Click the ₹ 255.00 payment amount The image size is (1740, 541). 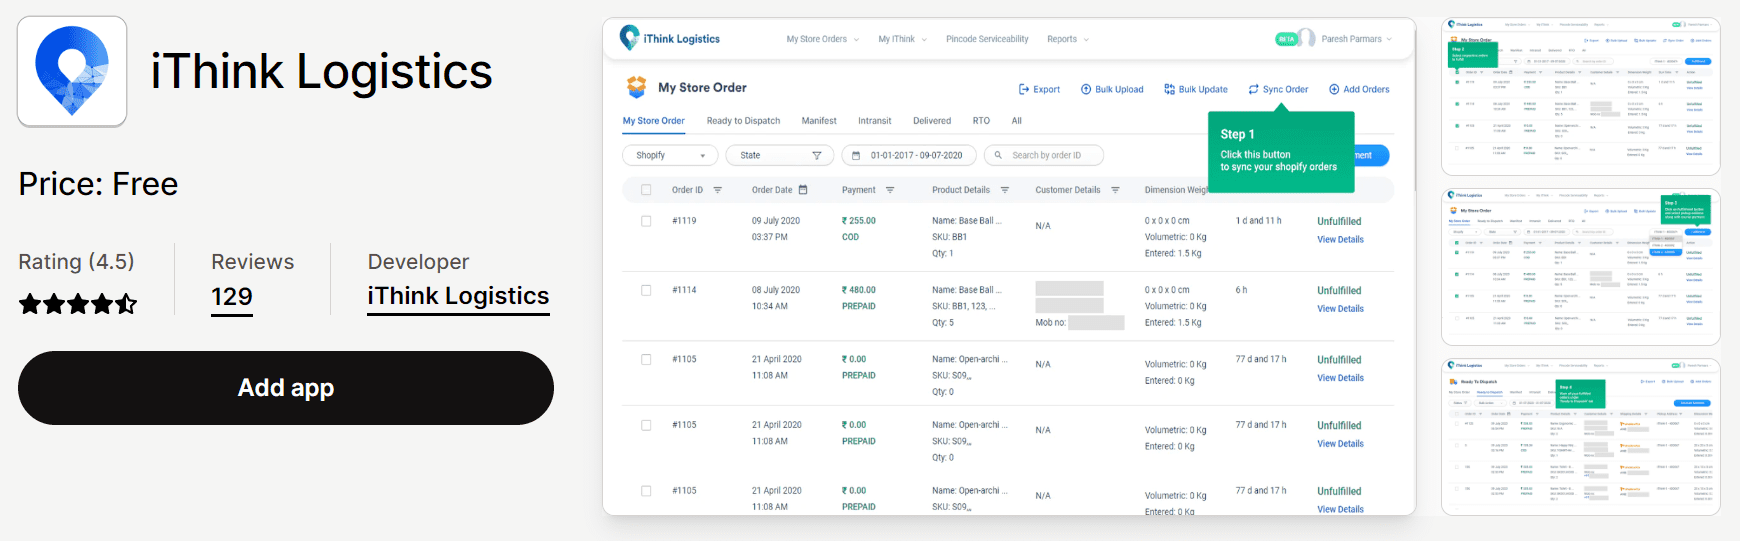859,221
